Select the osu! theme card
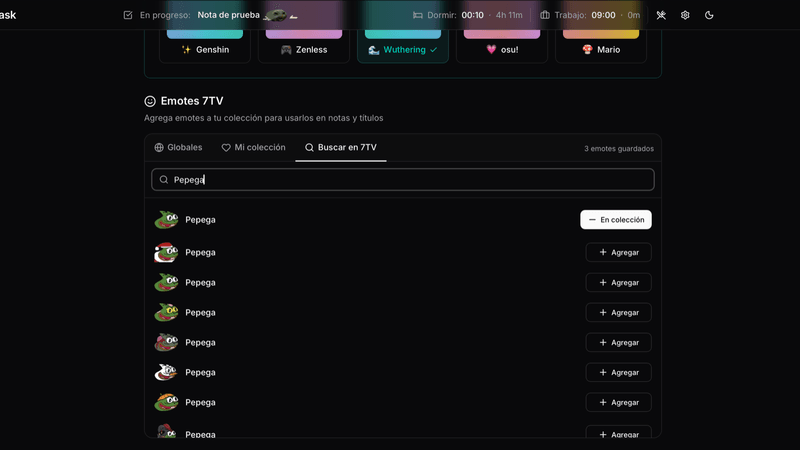The height and width of the screenshot is (450, 800). point(502,46)
